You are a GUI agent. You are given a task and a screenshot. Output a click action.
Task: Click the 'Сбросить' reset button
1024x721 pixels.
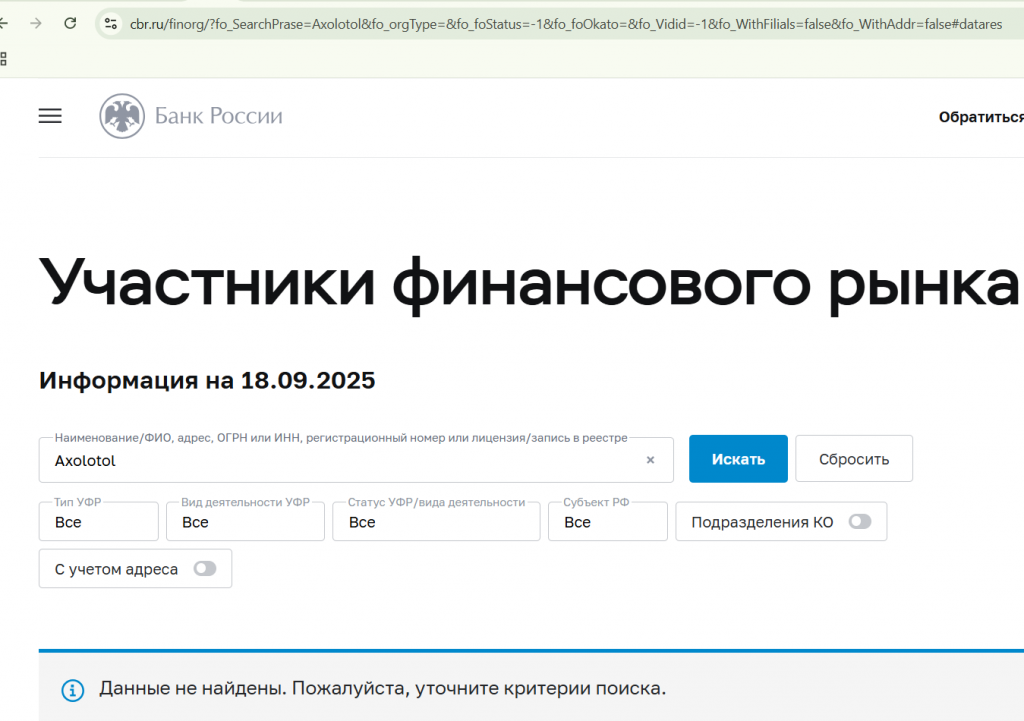click(853, 459)
